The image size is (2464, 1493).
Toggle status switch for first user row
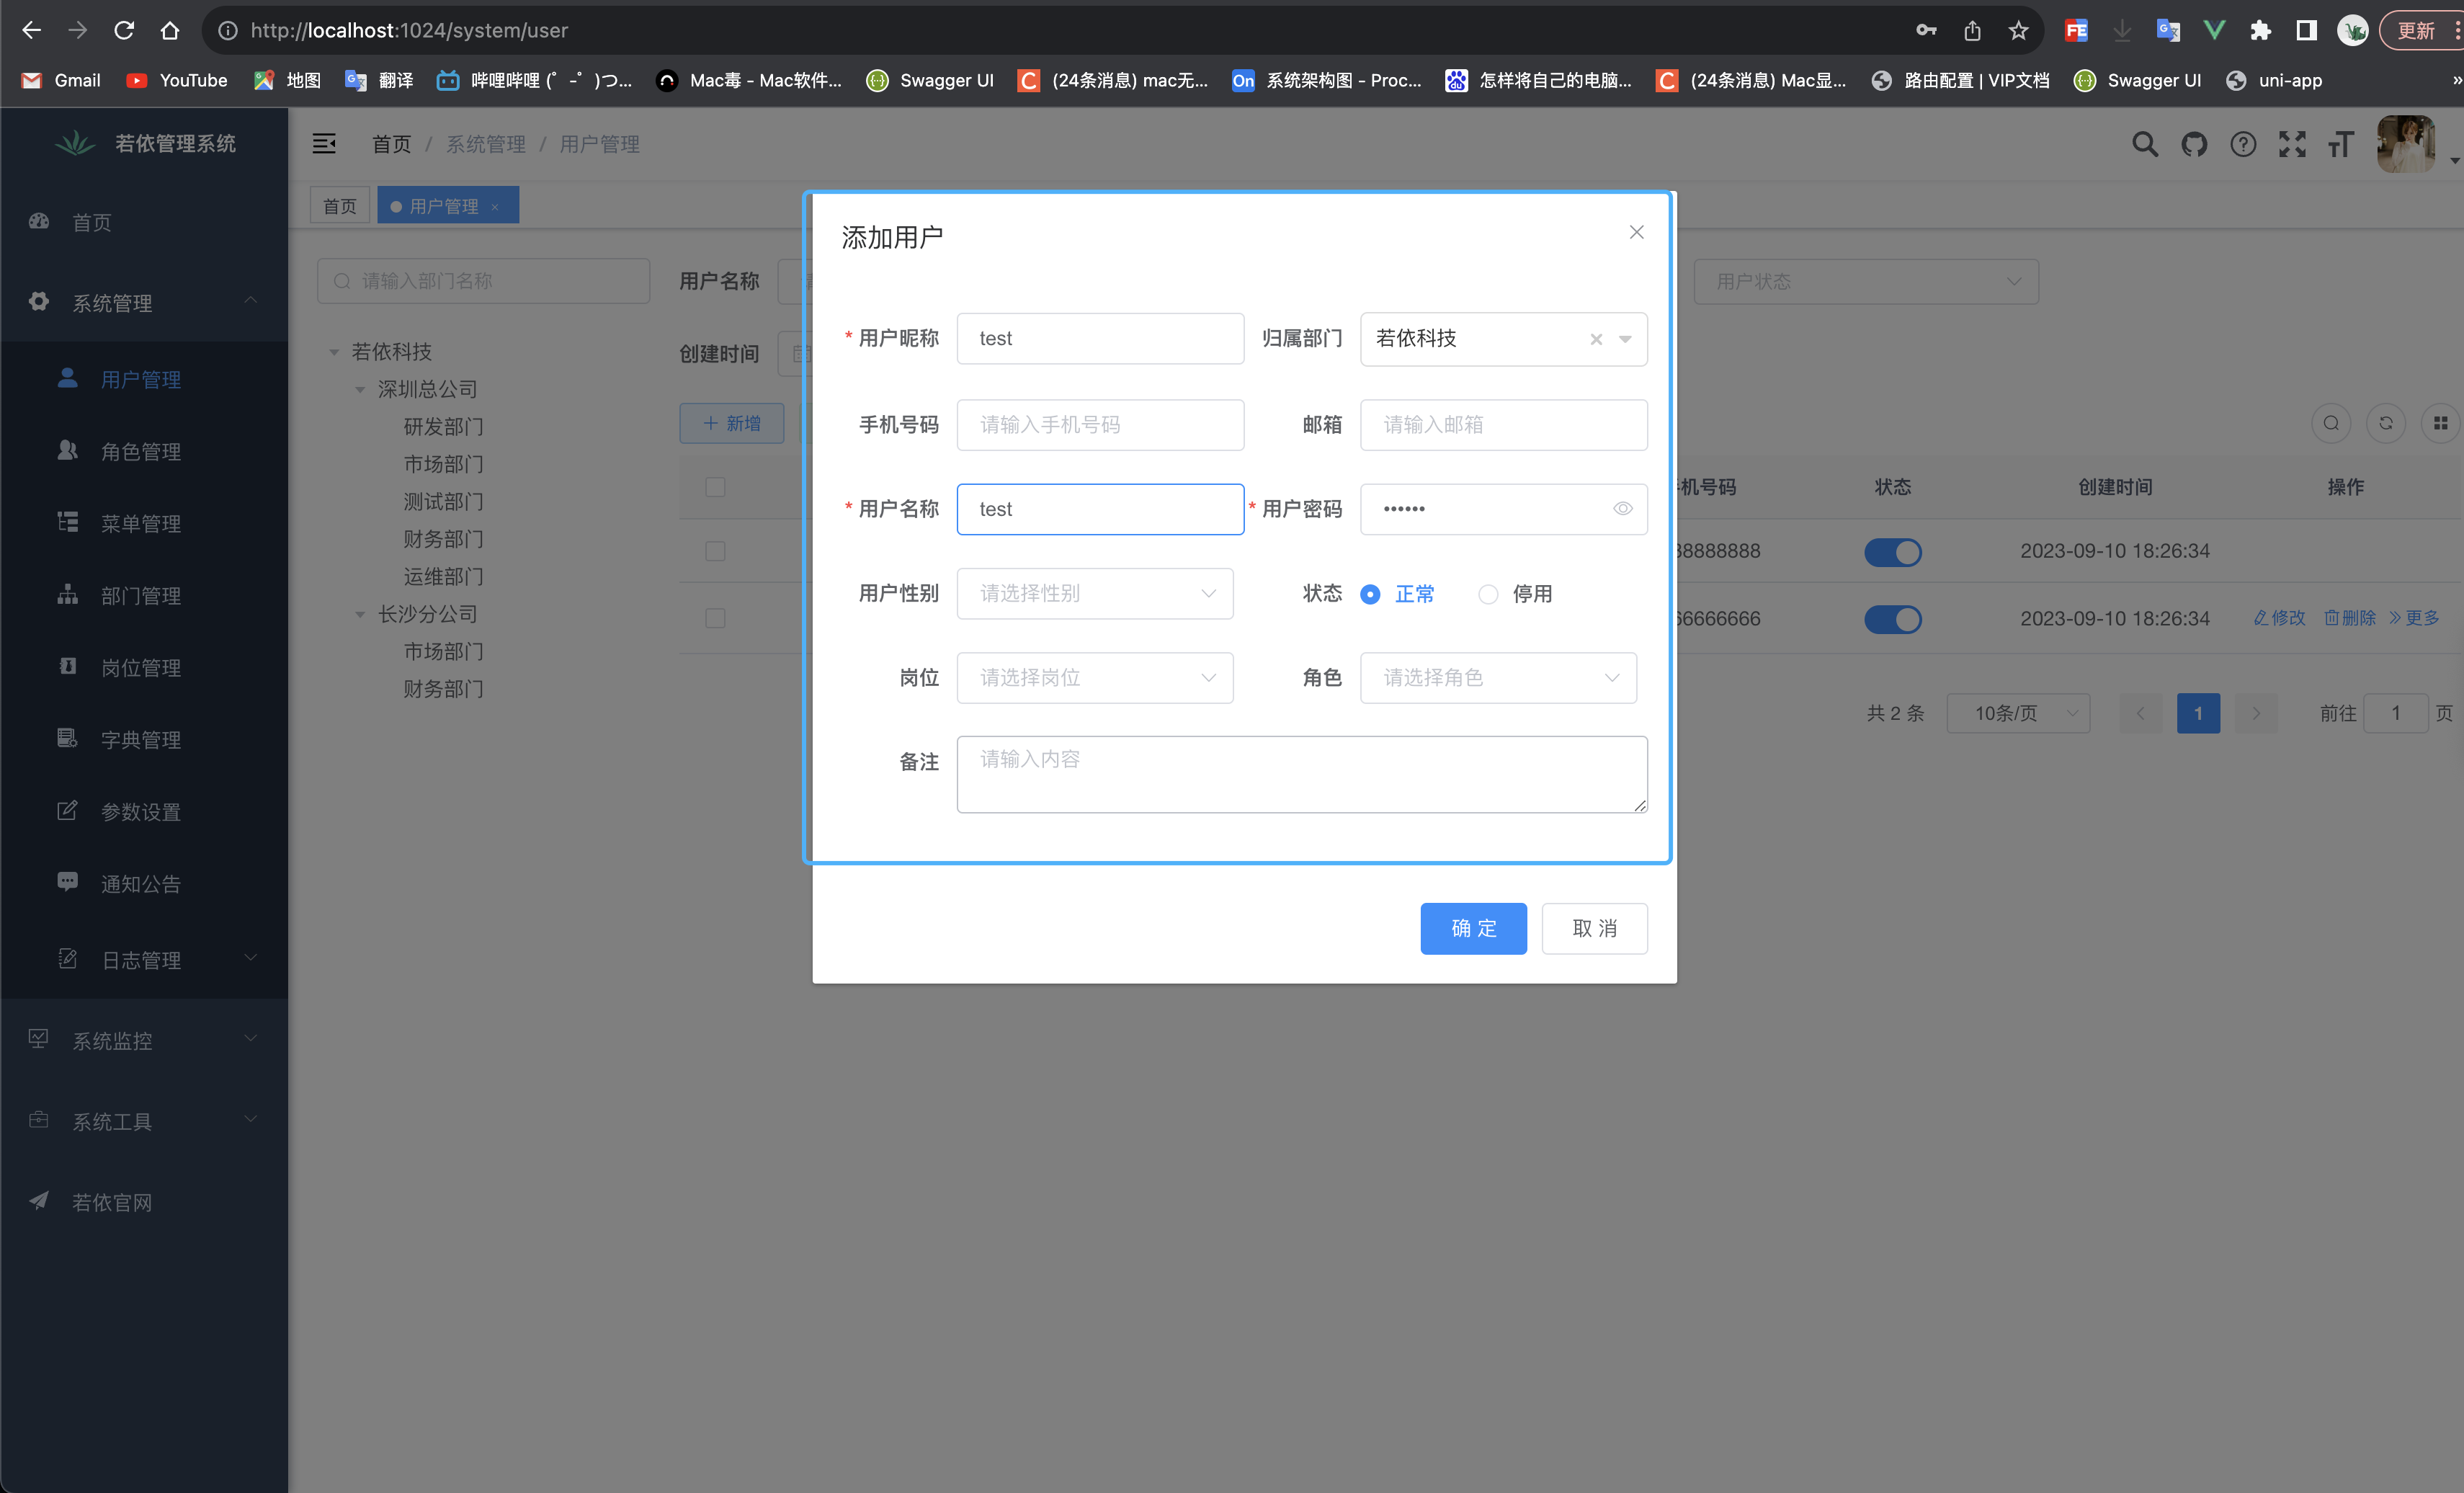pyautogui.click(x=1892, y=552)
